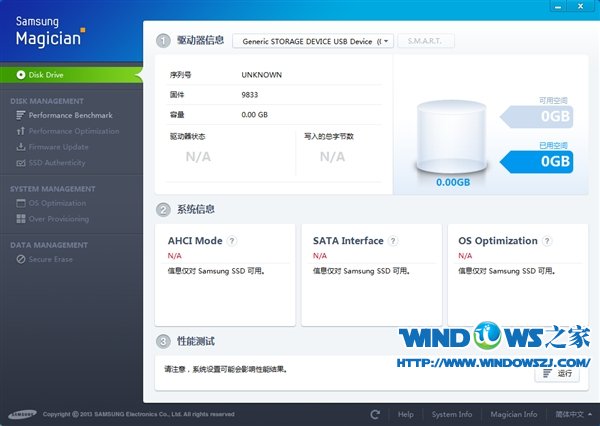Click the S.M.A.R.T. button
Screen dimensions: 600x426
pyautogui.click(x=426, y=42)
